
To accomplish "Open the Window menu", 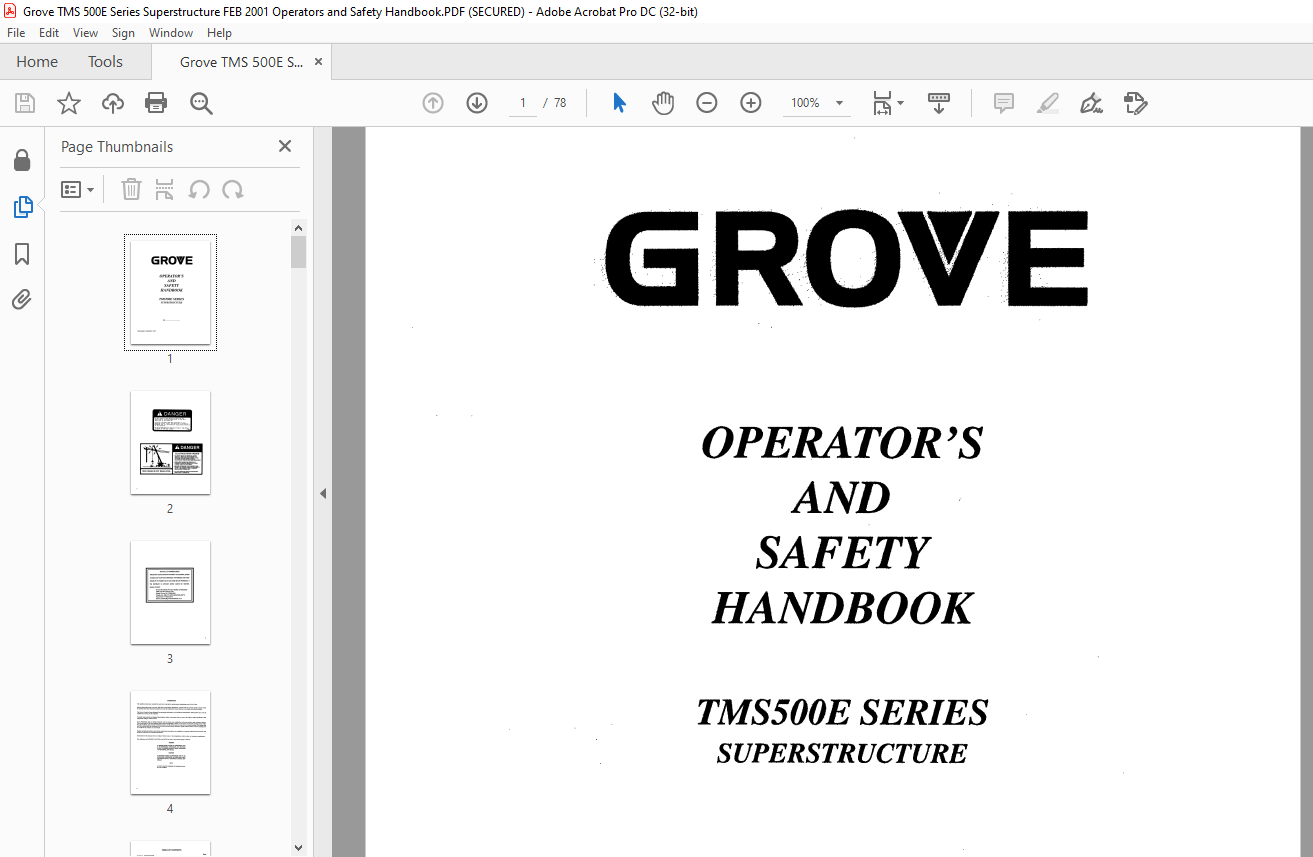I will coord(171,33).
